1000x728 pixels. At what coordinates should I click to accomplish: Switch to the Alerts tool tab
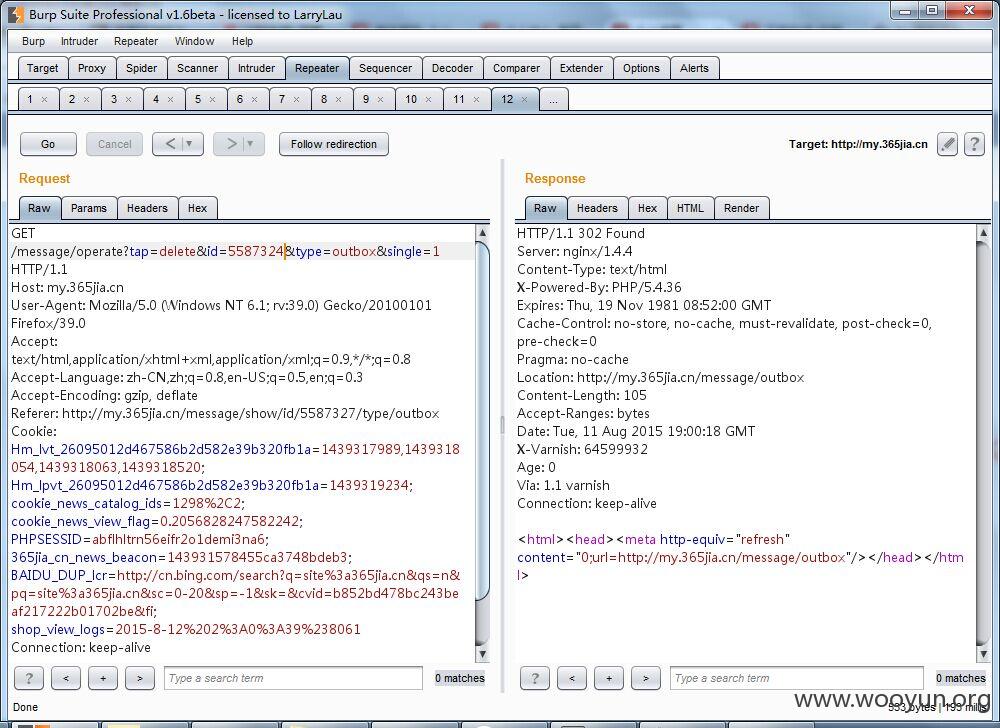click(x=695, y=68)
